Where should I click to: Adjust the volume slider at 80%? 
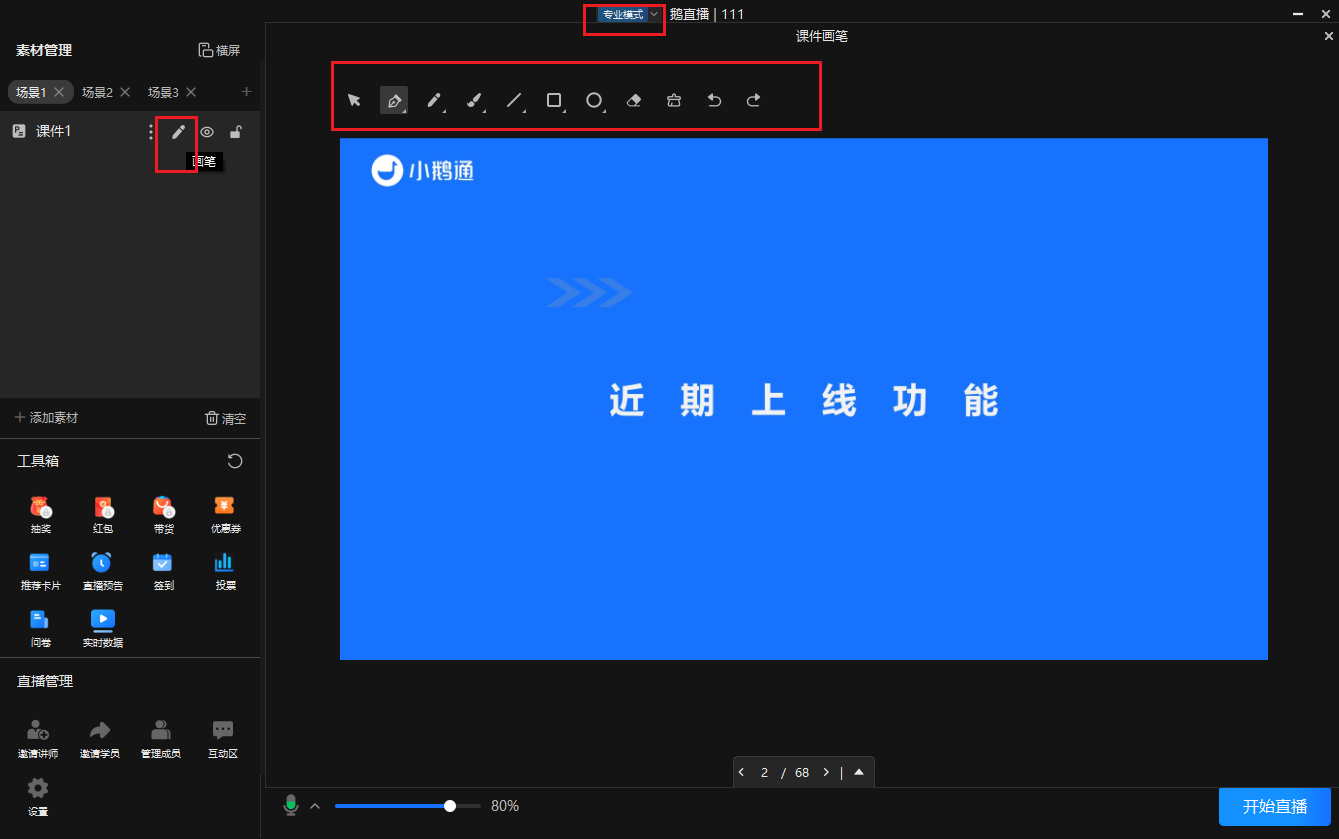[449, 805]
